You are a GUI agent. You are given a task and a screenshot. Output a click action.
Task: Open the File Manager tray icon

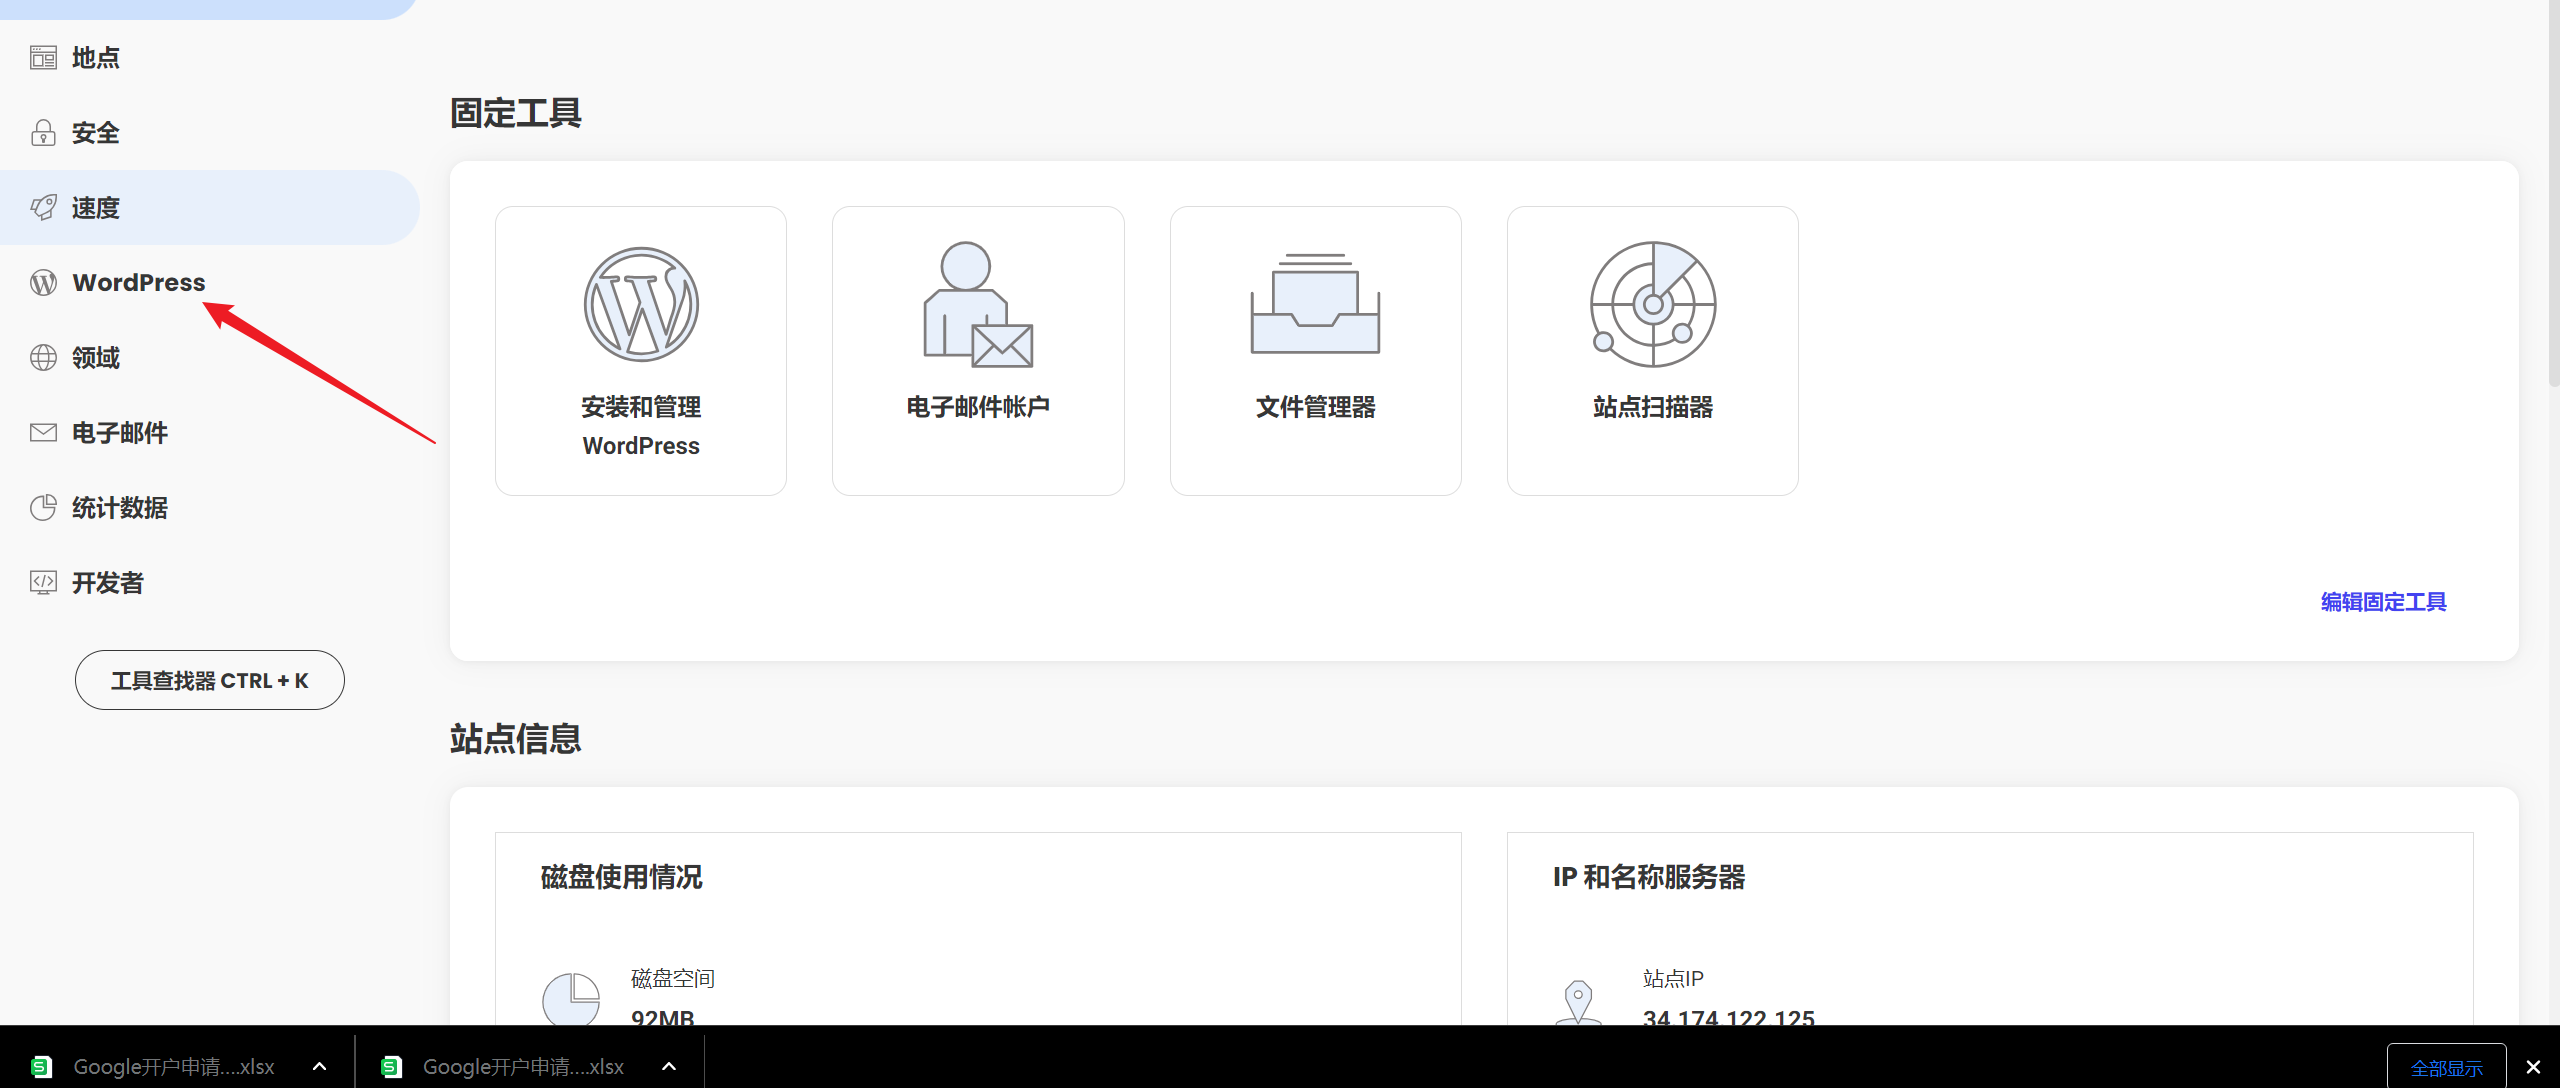(x=1315, y=304)
